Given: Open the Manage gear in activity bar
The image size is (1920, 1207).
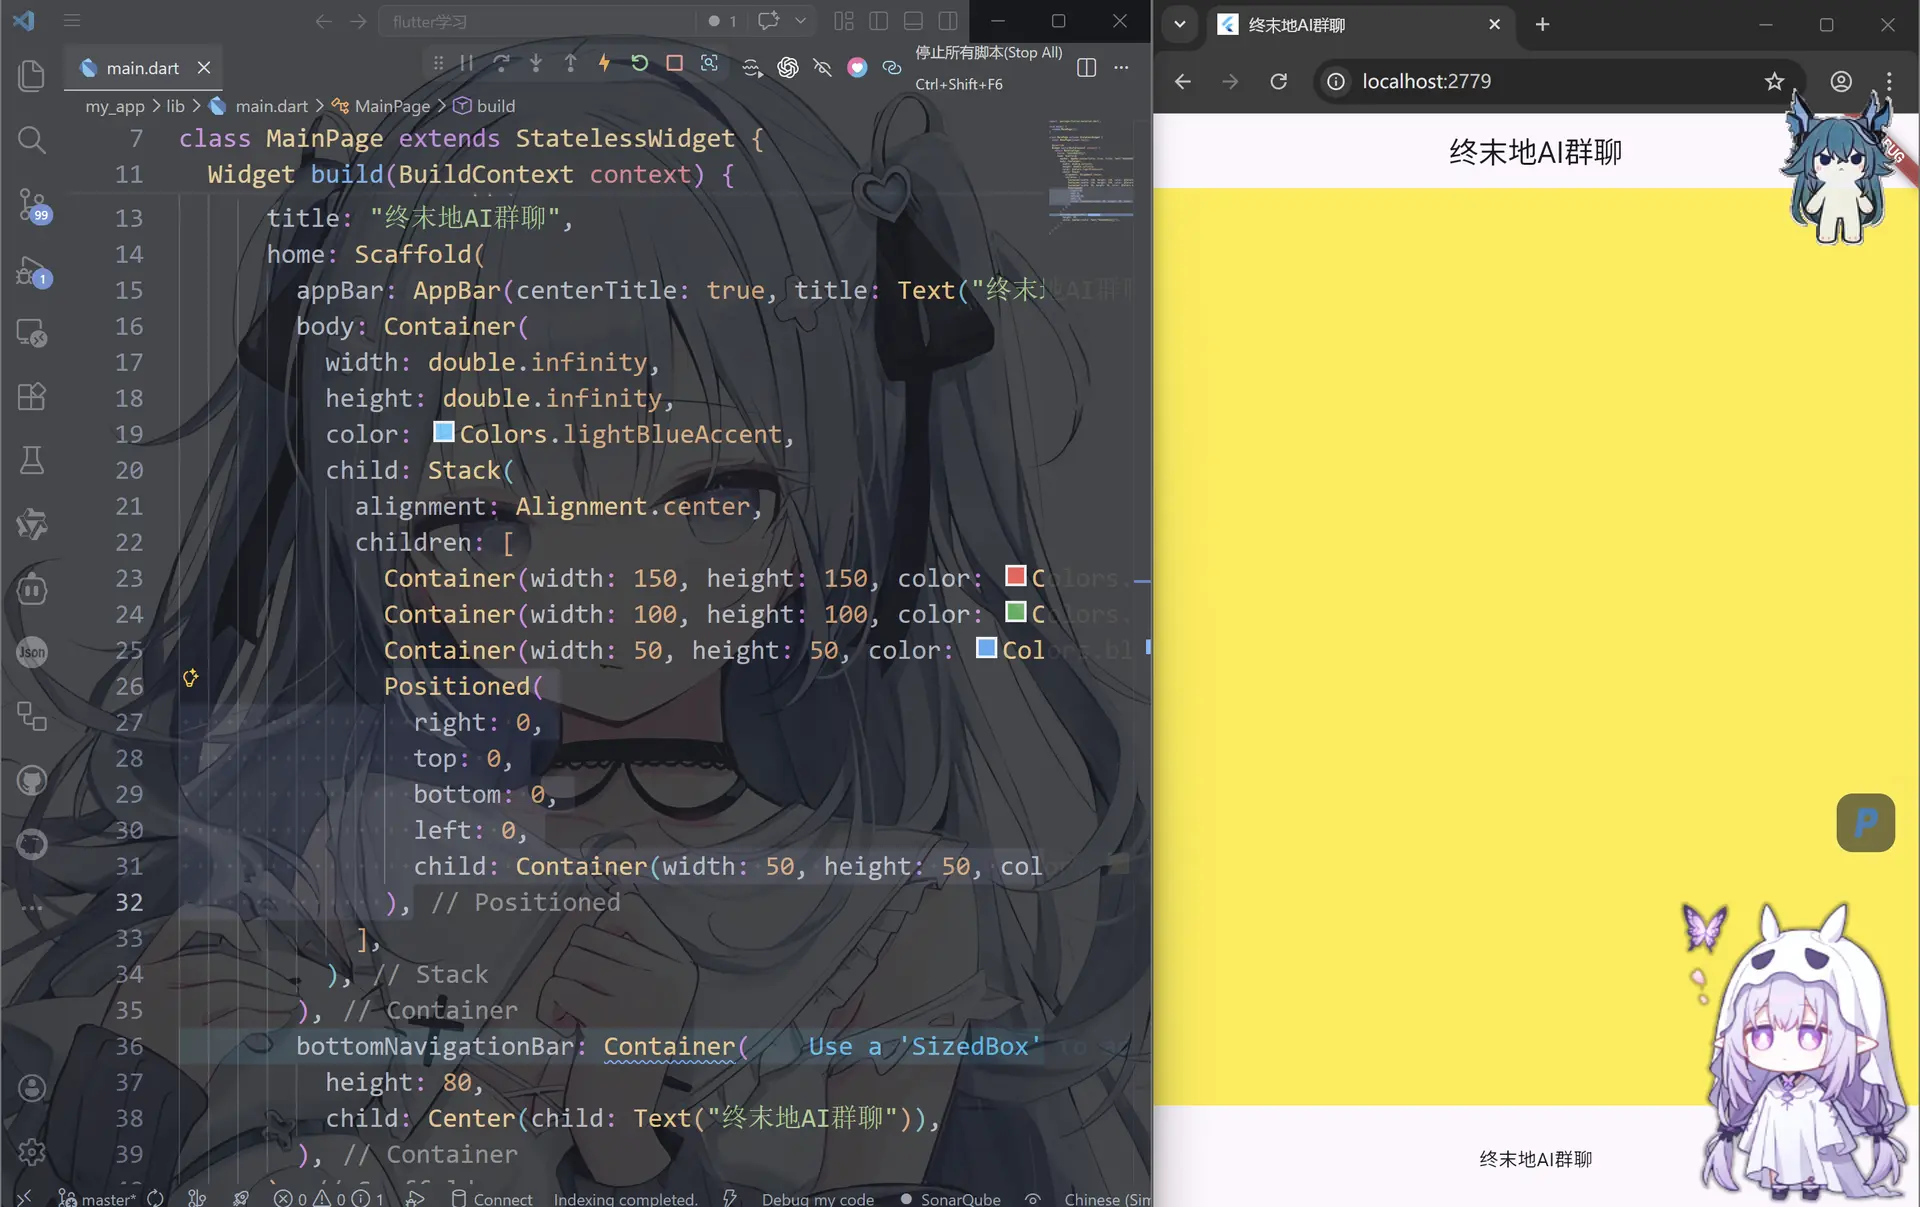Looking at the screenshot, I should coord(32,1152).
